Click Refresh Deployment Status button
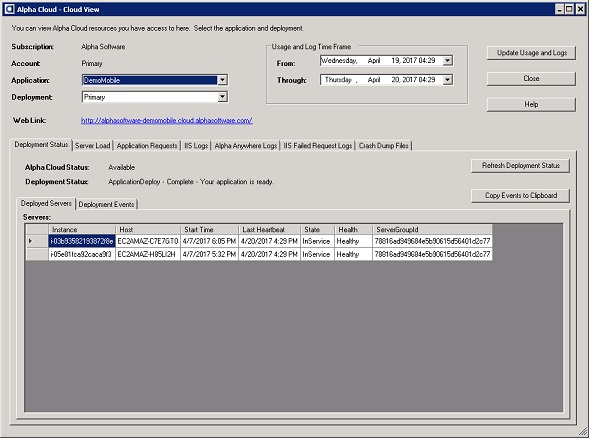This screenshot has width=589, height=438. [521, 166]
